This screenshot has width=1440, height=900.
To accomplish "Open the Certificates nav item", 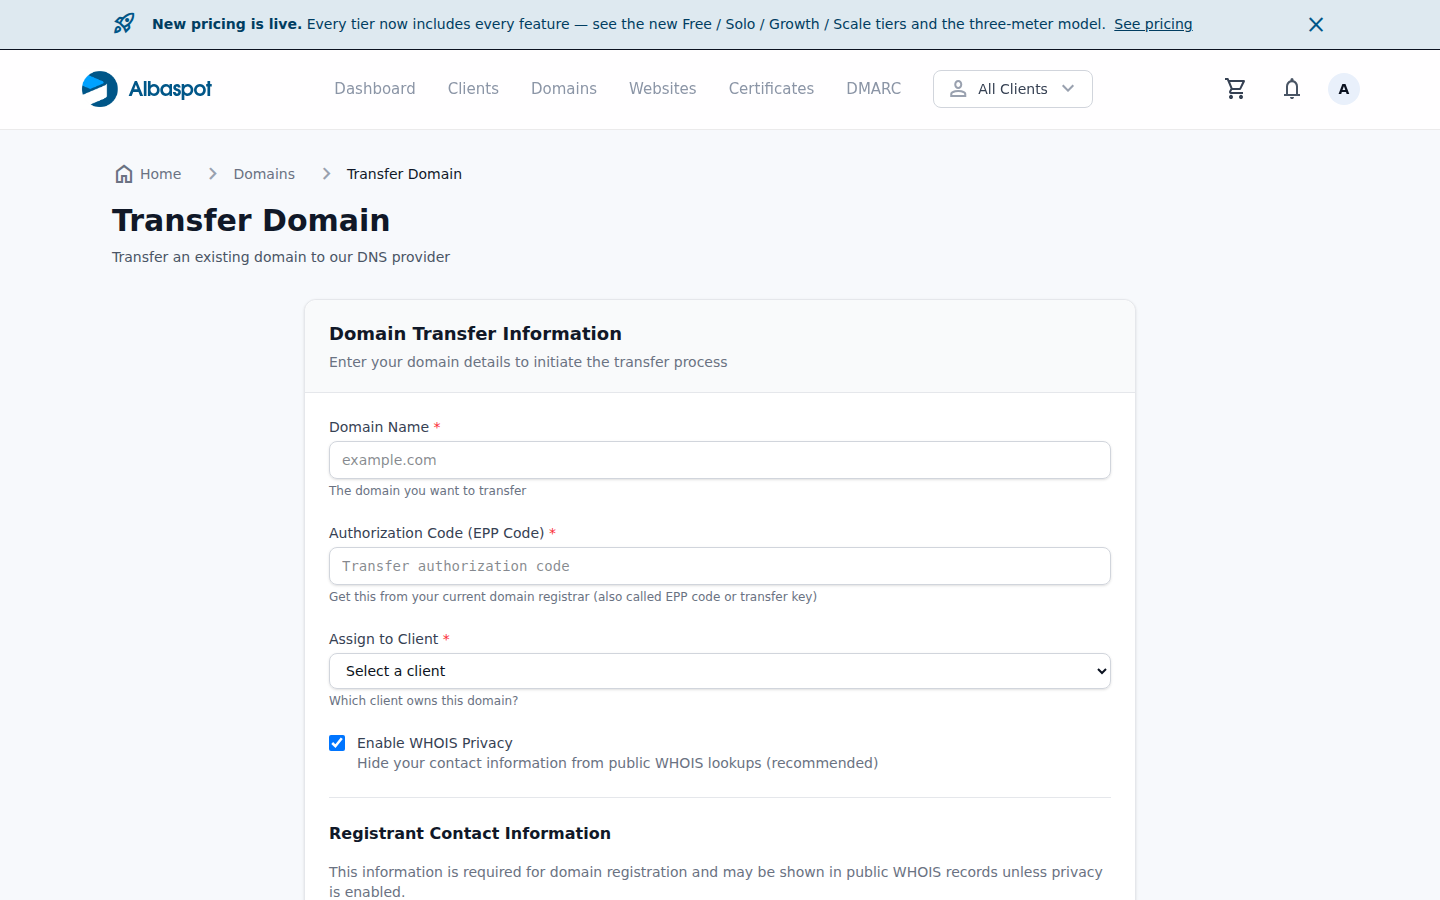I will coord(771,89).
